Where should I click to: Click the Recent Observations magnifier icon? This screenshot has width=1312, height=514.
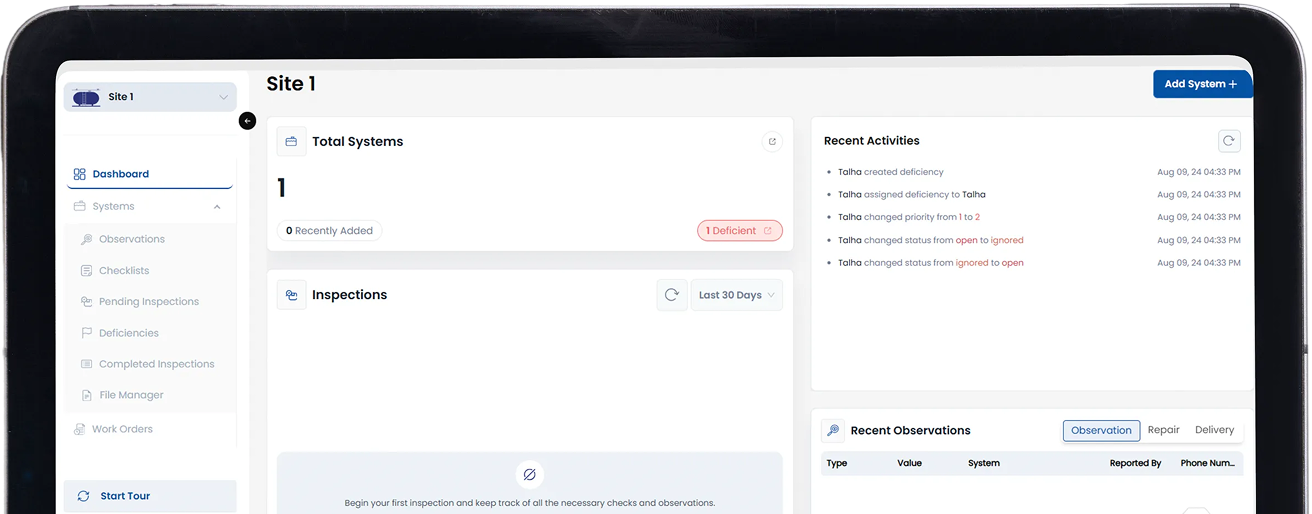(x=832, y=430)
